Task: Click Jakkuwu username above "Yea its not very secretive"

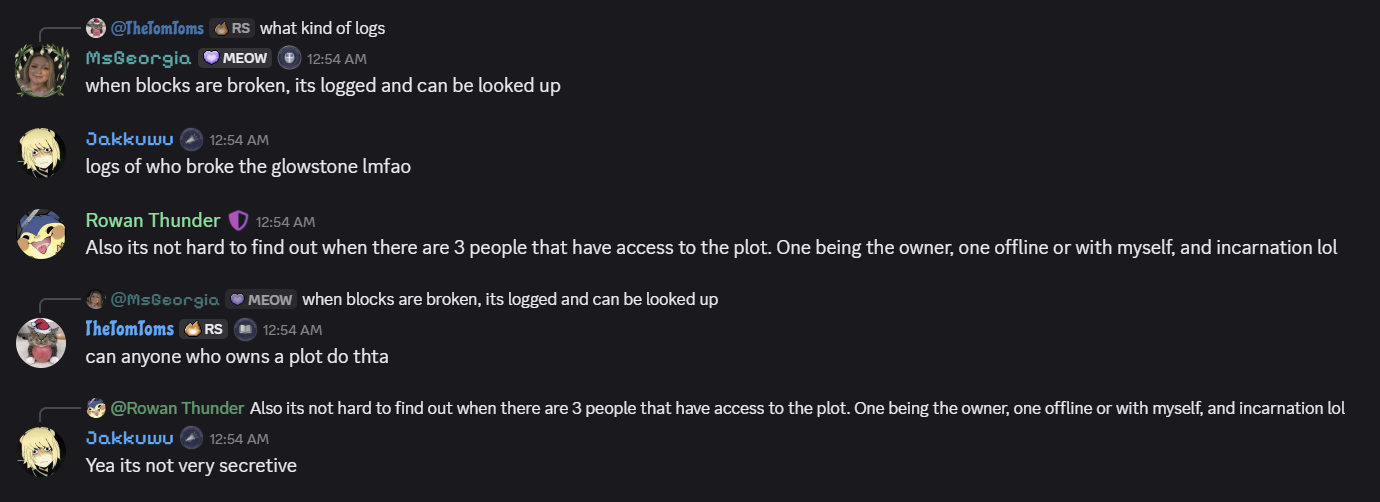Action: click(x=129, y=438)
